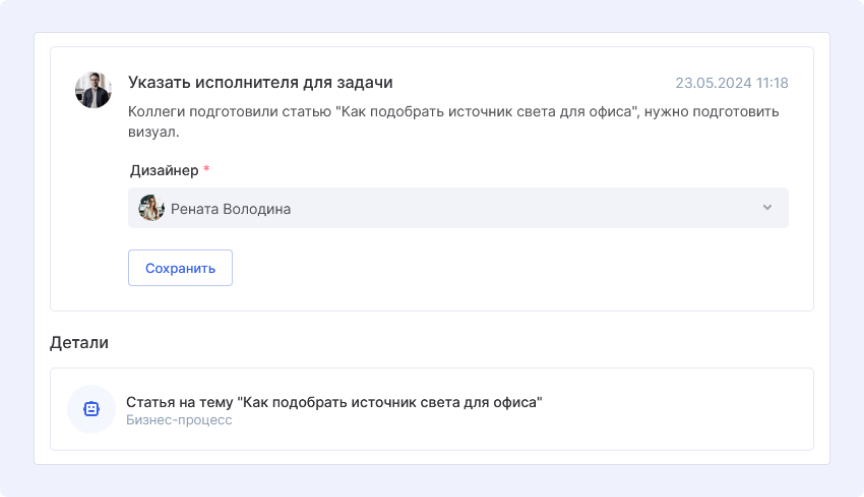Click the timestamp 23.05.2024 11:18
Image resolution: width=864 pixels, height=497 pixels.
point(731,83)
